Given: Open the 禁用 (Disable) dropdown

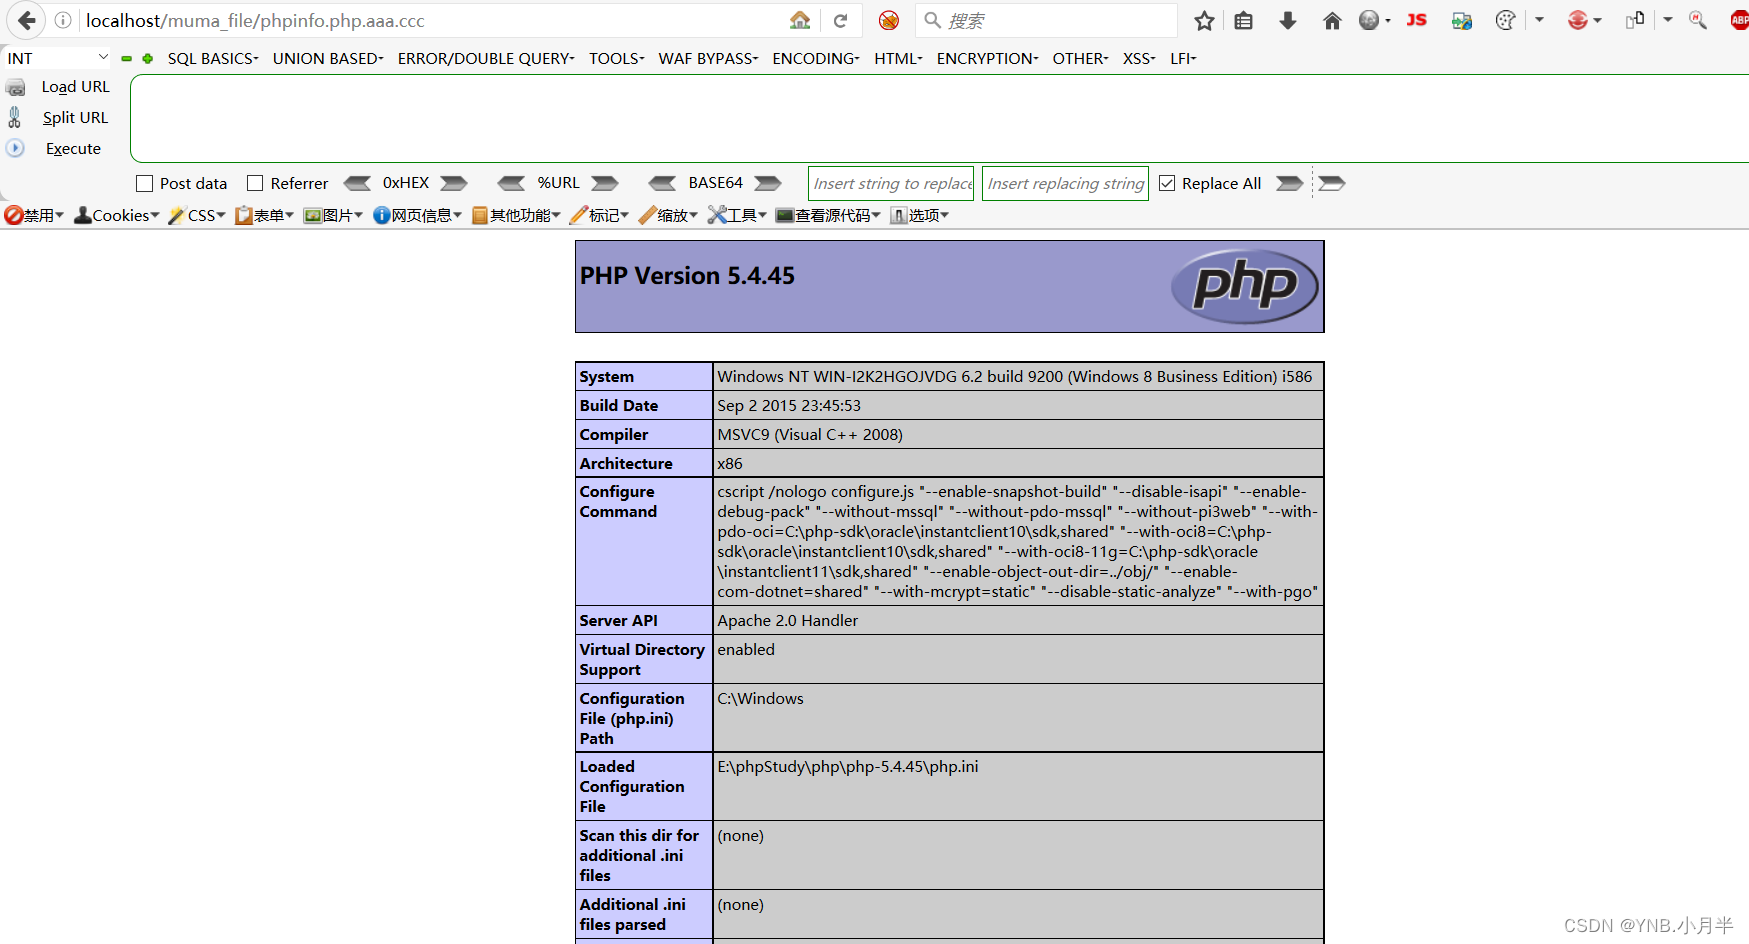Looking at the screenshot, I should (34, 215).
